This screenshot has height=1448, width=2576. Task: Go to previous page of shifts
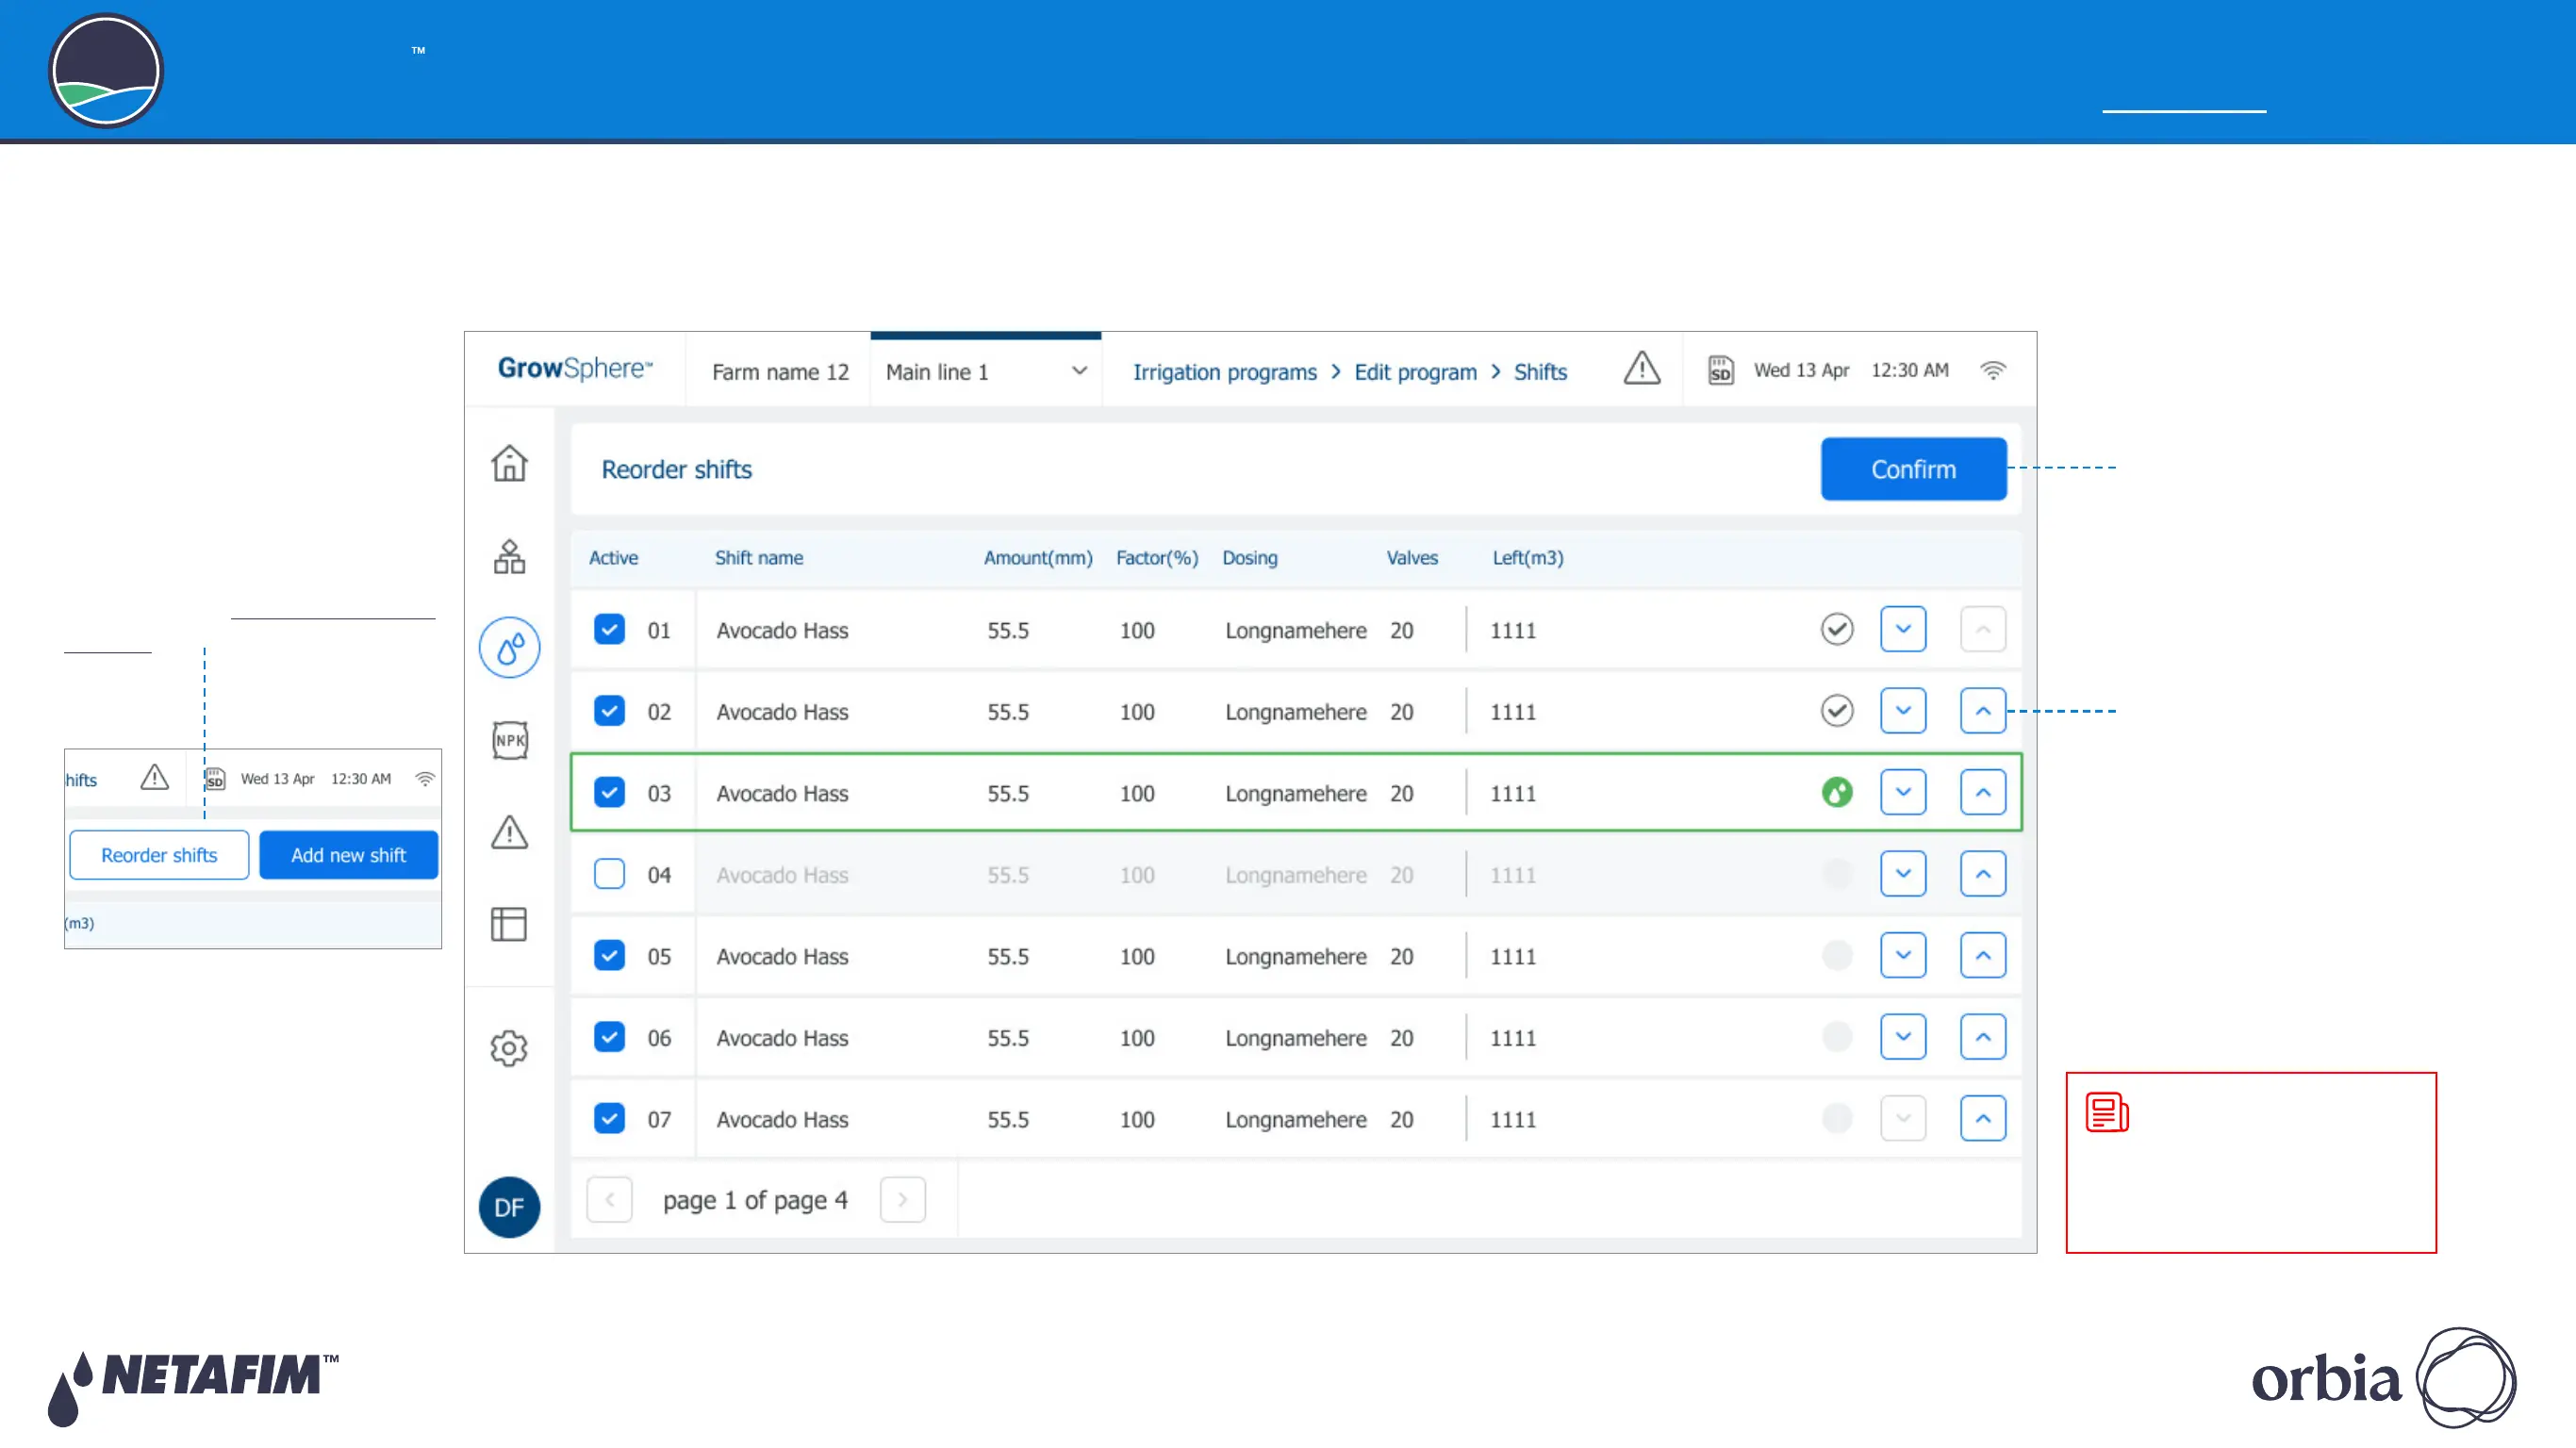(x=609, y=1199)
